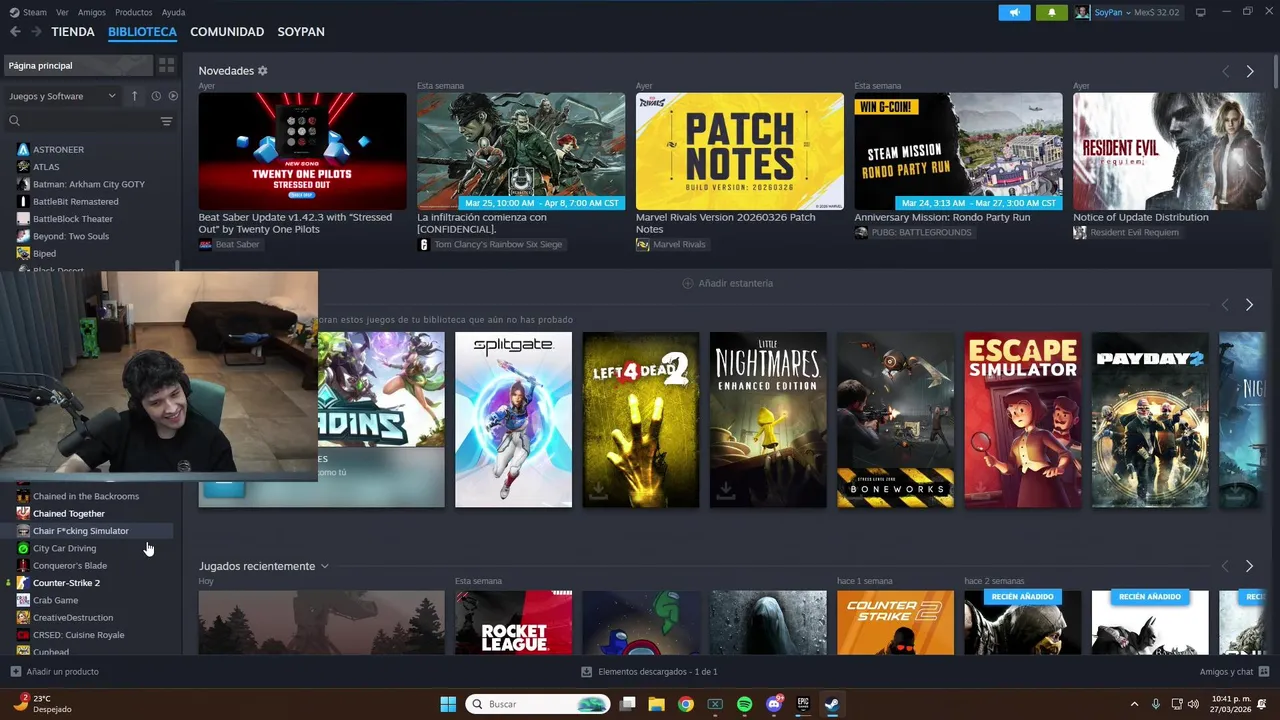The height and width of the screenshot is (720, 1280).
Task: Open the downloads icon in the bottom bar
Action: [587, 672]
